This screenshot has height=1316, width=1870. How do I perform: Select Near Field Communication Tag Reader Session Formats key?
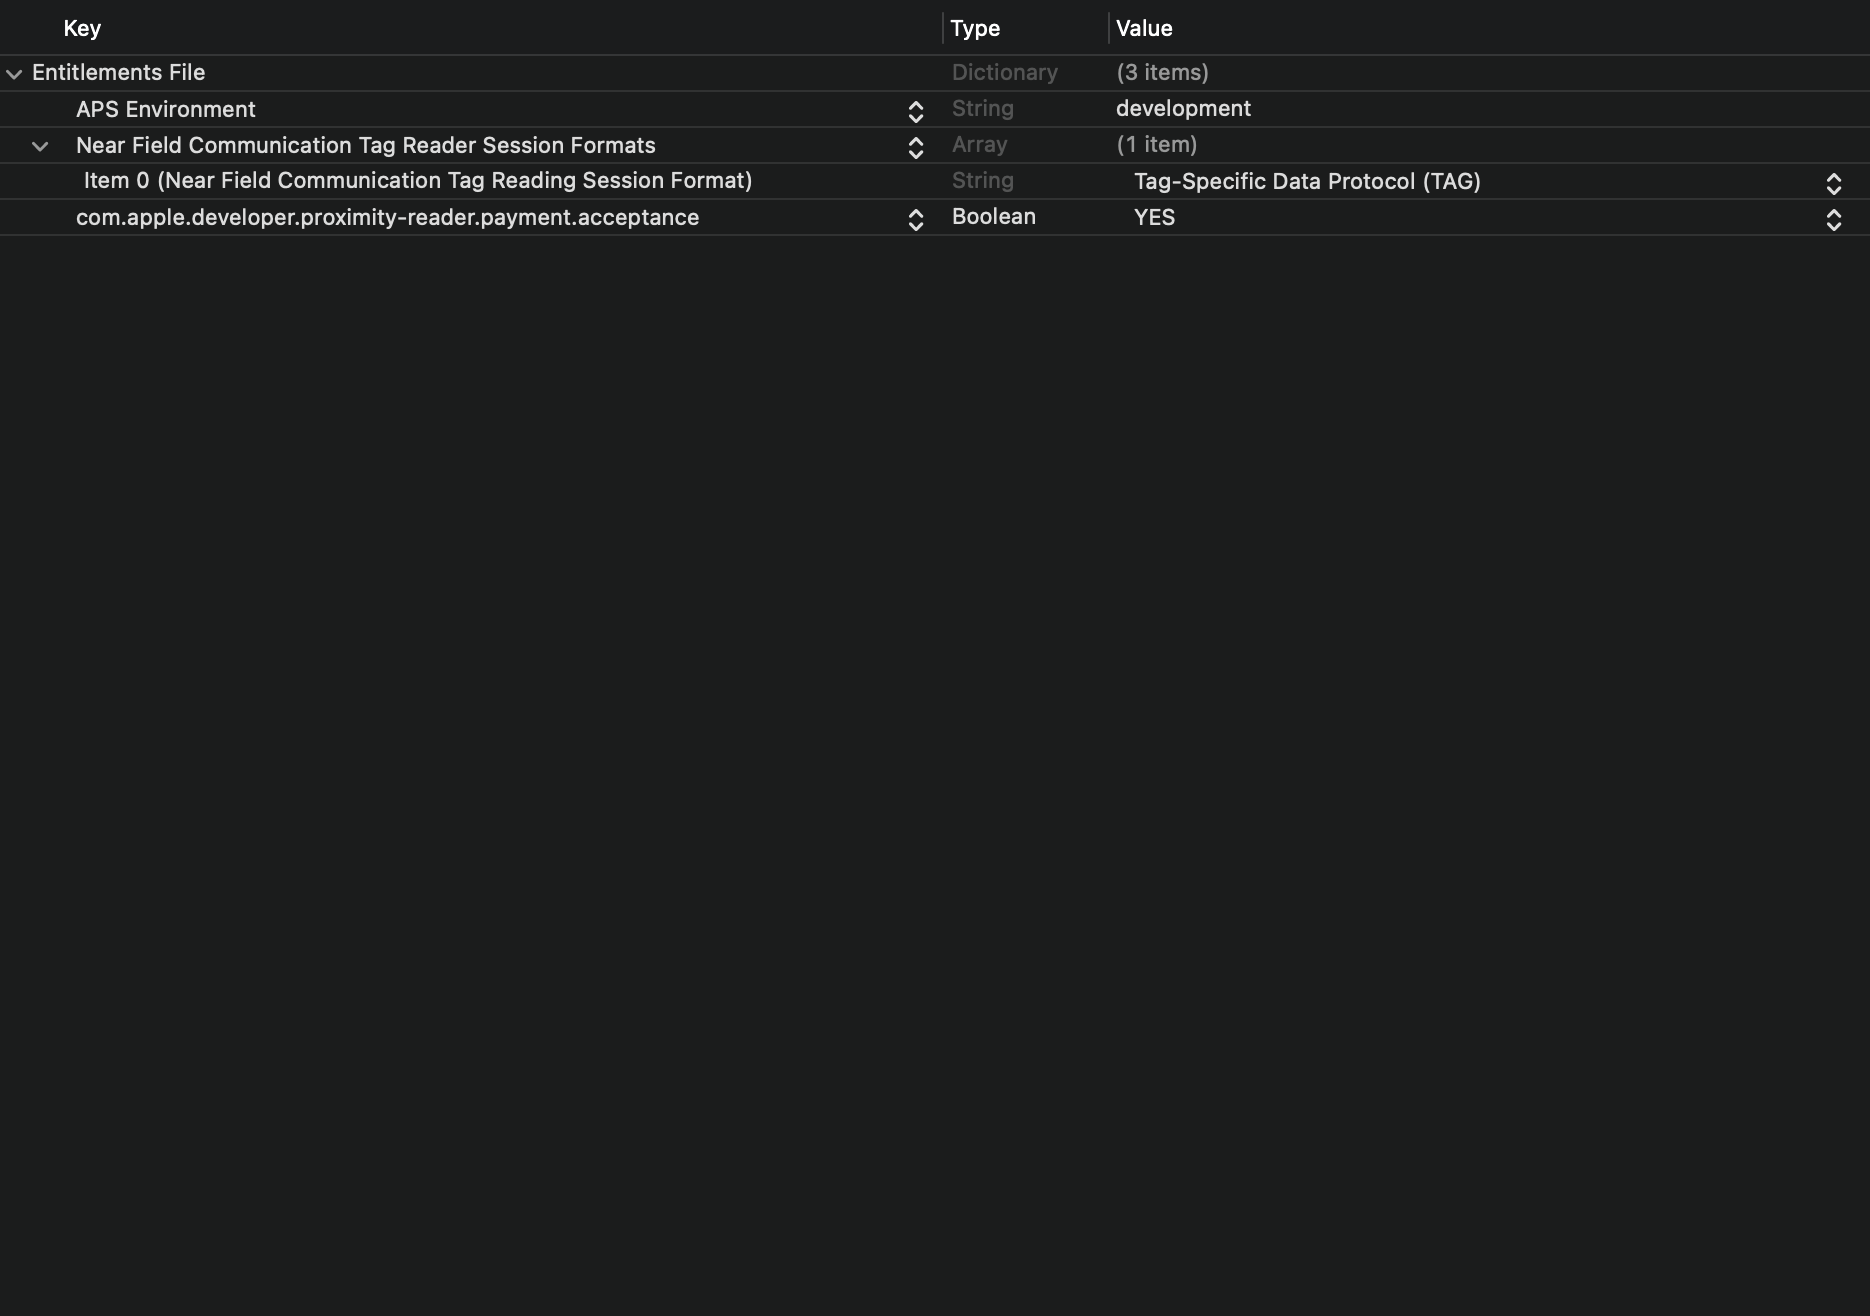366,145
